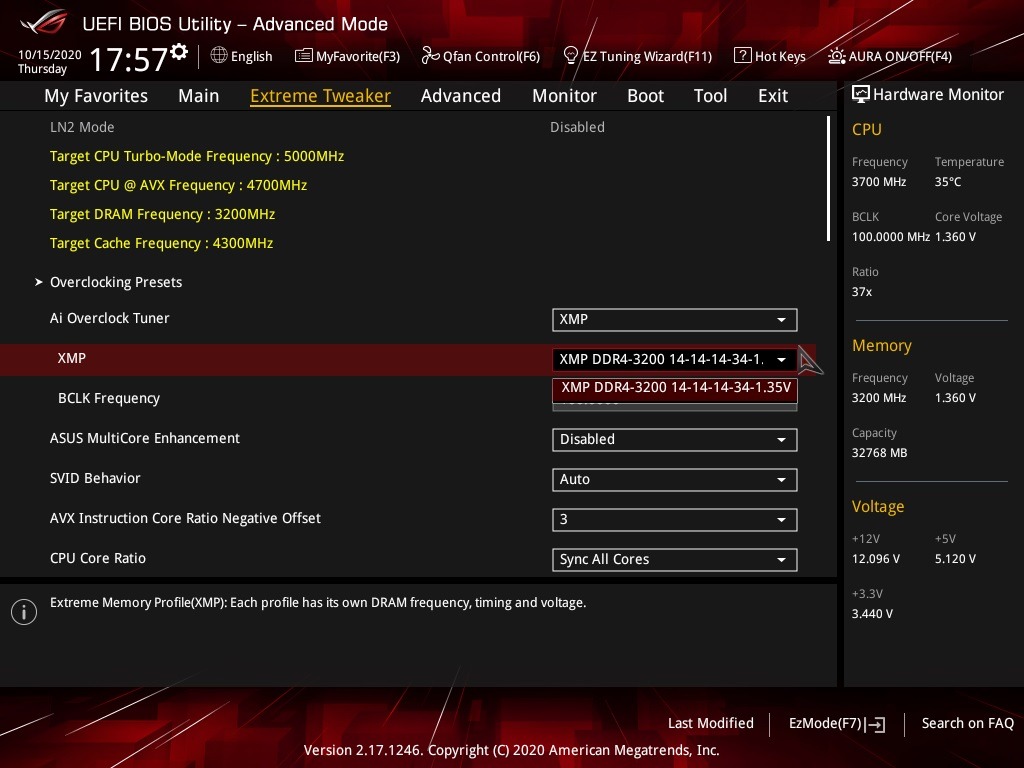
Task: Open the English language selector
Action: [242, 56]
